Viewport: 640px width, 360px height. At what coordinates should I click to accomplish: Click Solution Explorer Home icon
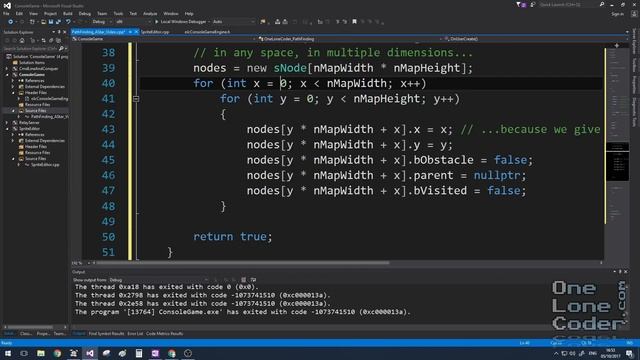click(x=22, y=40)
